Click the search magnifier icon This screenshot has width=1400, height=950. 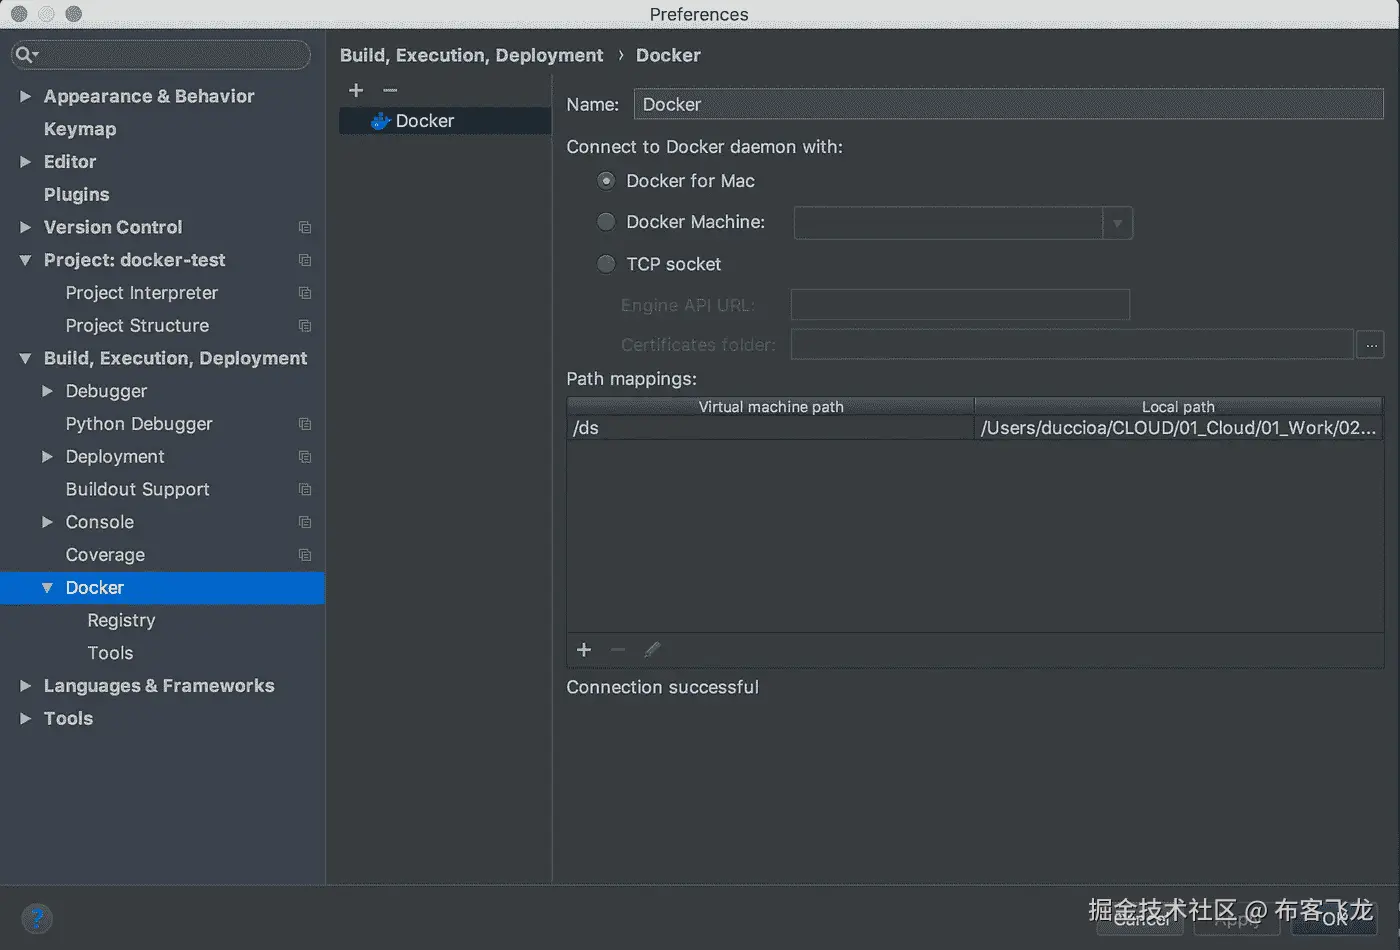click(25, 55)
